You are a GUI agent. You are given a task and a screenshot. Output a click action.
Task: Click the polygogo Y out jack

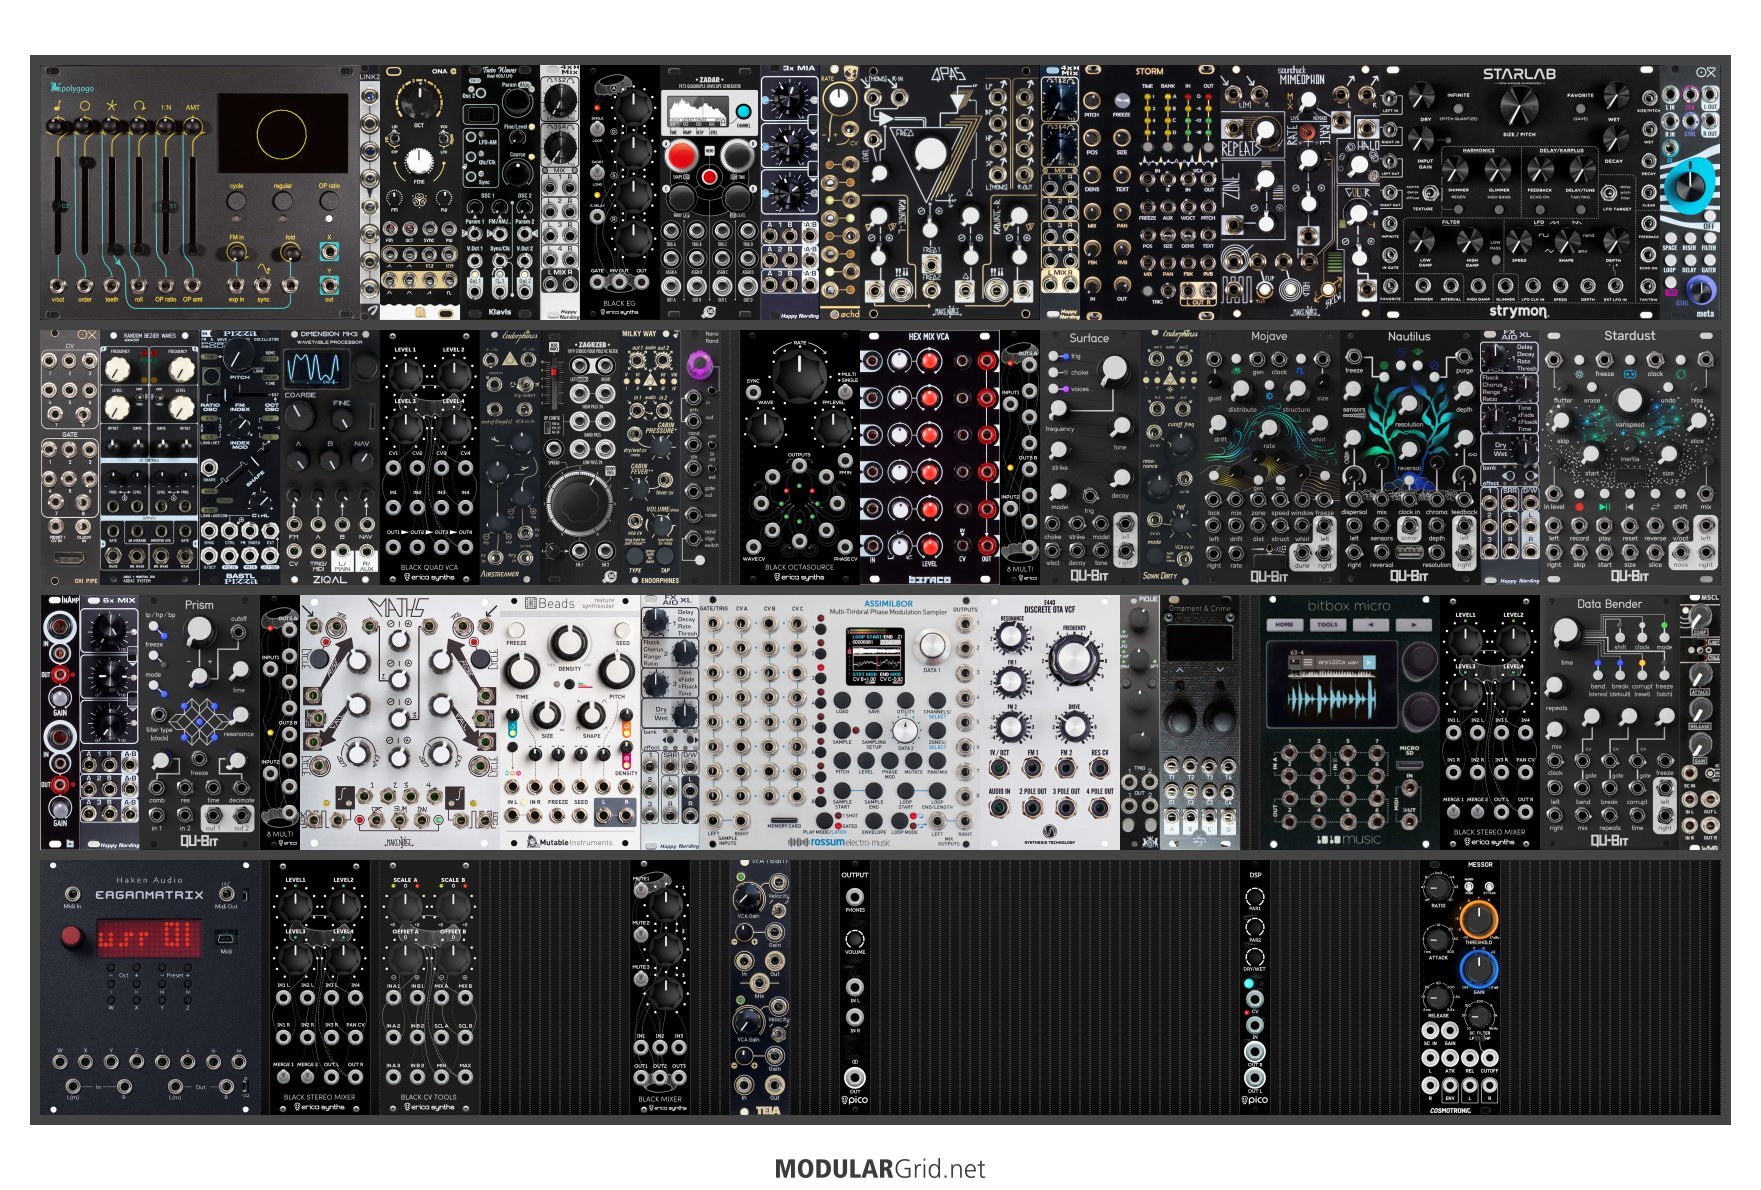pos(329,284)
